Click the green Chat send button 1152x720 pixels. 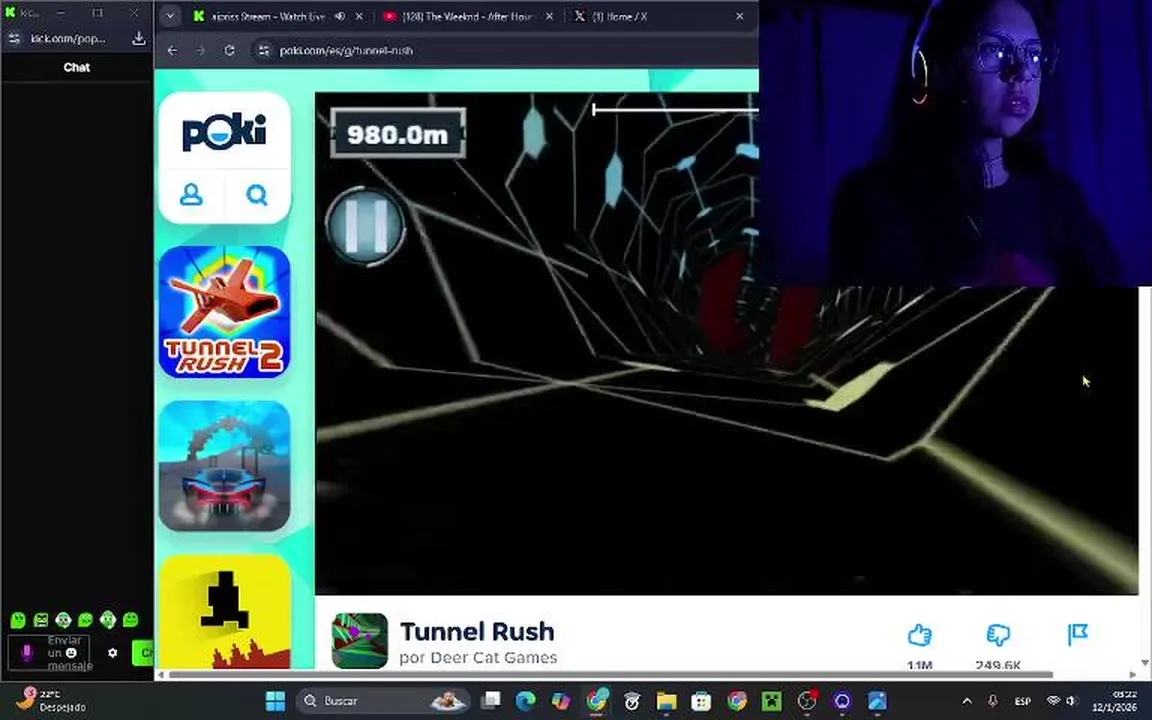pyautogui.click(x=143, y=652)
